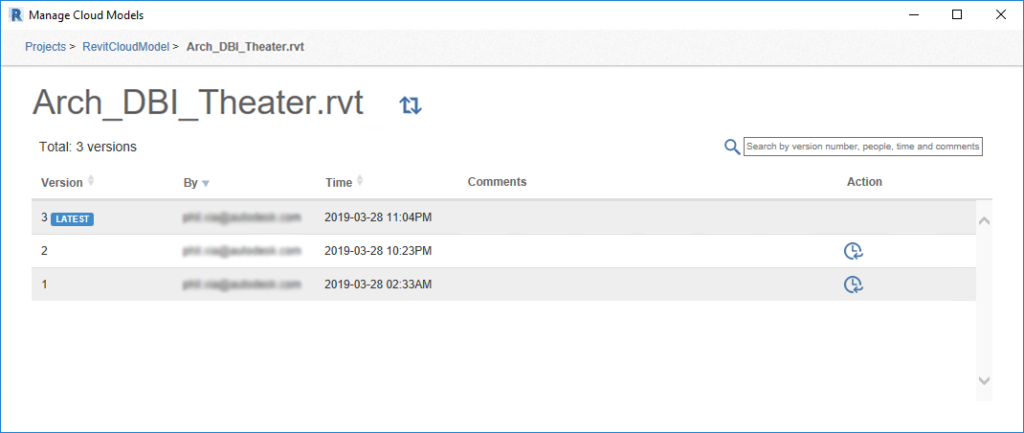The width and height of the screenshot is (1024, 433).
Task: Select the version 2 number cell
Action: [44, 251]
